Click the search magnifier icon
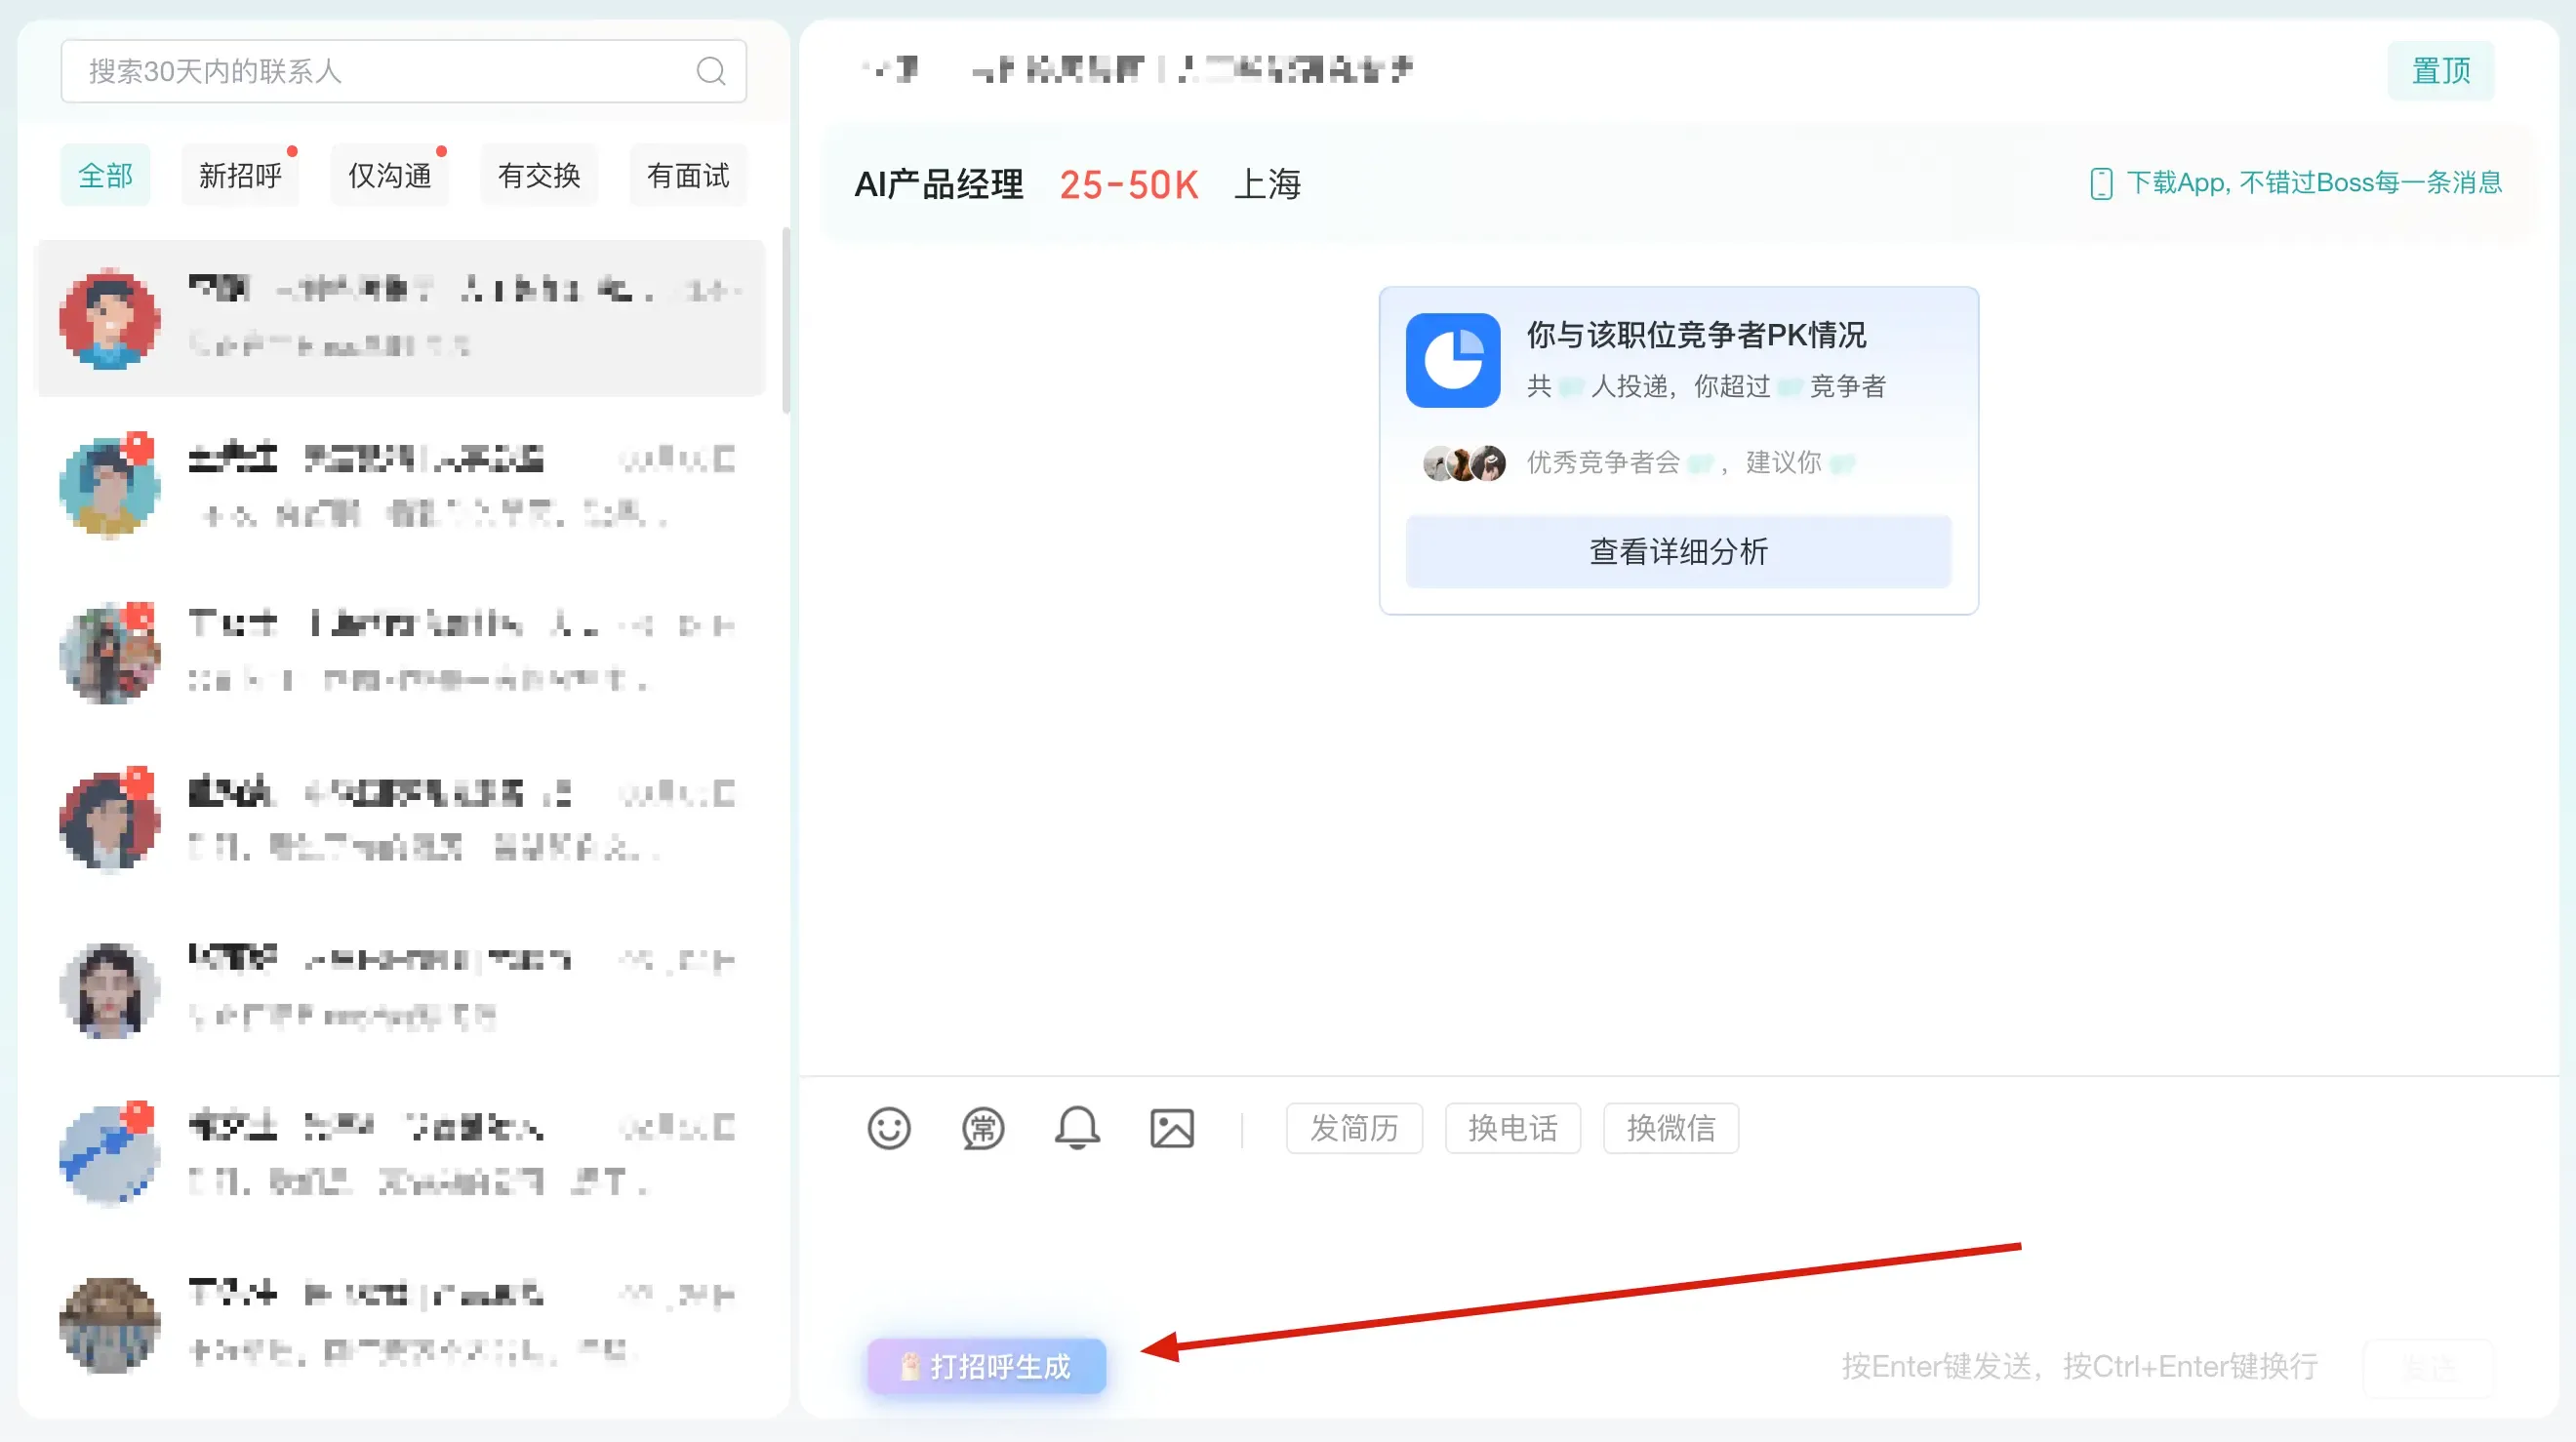This screenshot has height=1442, width=2576. click(711, 70)
